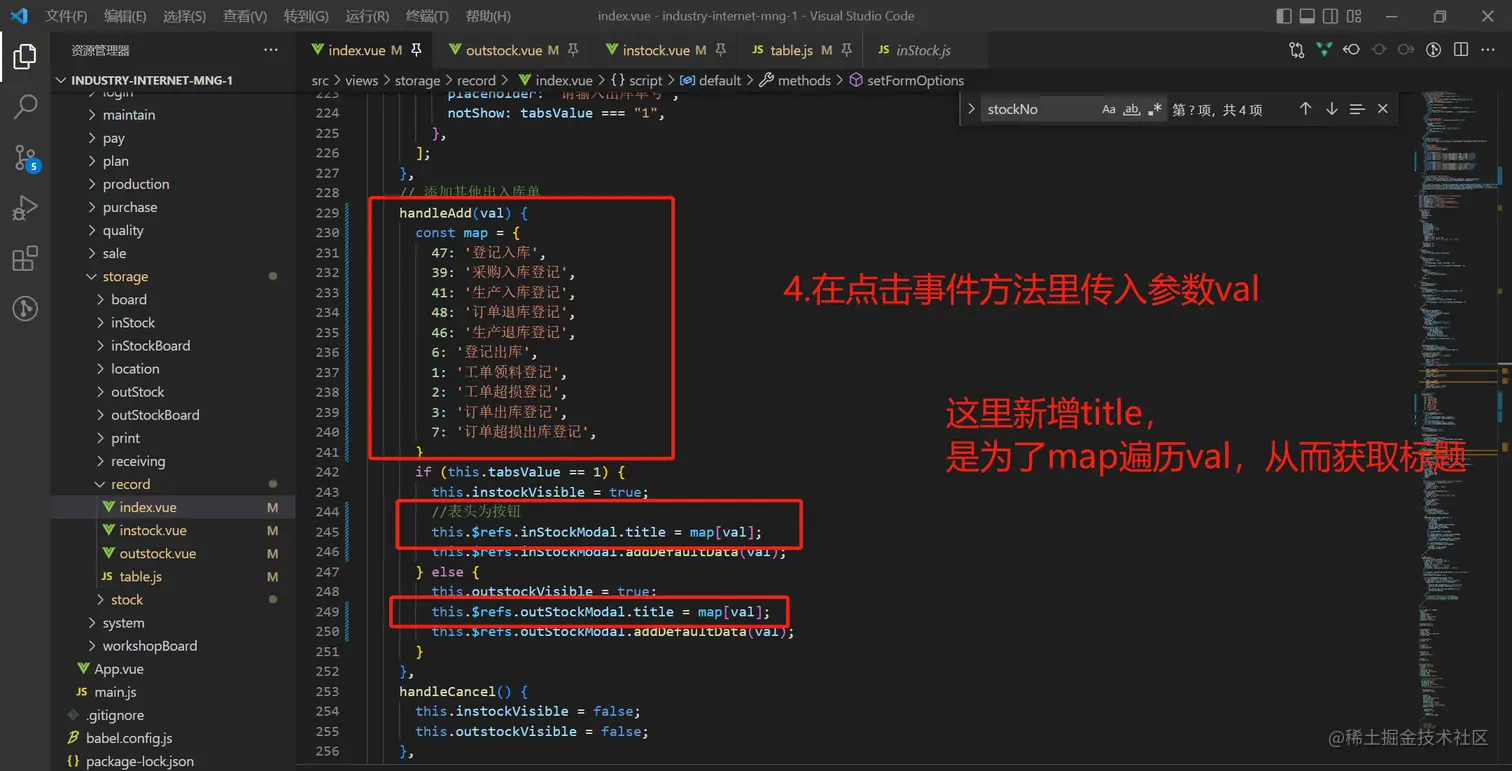Unpin the index.vue tab pin icon
1512x771 pixels.
[416, 50]
